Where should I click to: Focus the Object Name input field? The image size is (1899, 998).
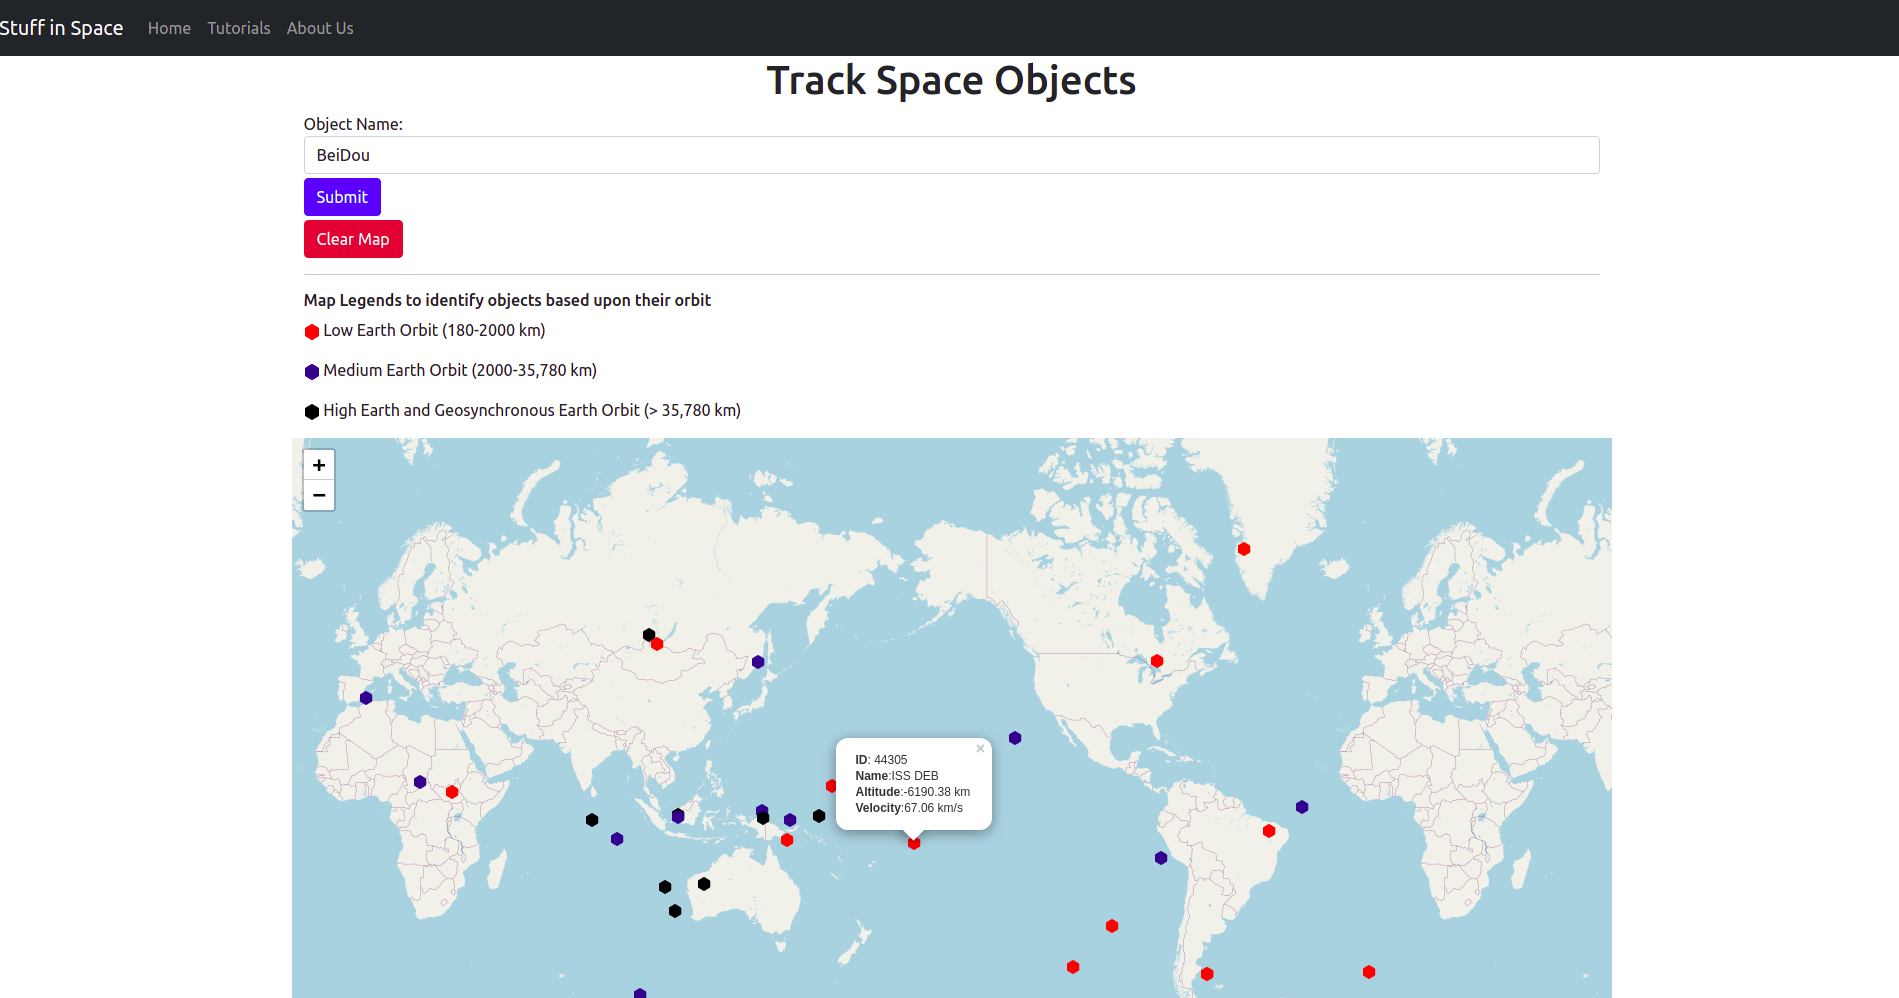coord(951,155)
